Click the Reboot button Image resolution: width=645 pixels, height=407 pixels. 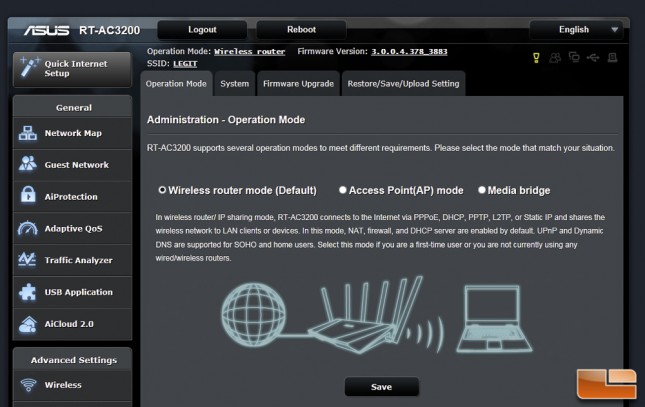pos(301,30)
